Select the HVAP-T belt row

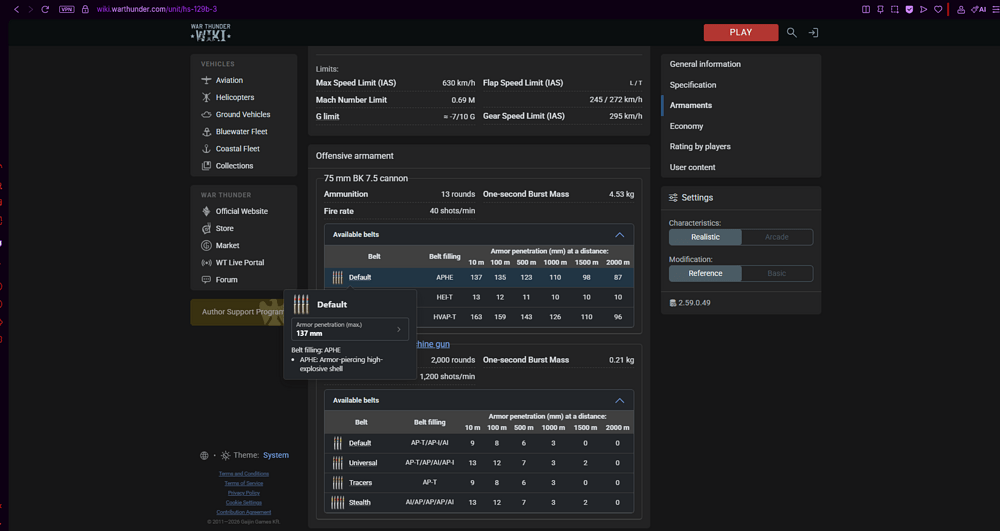pyautogui.click(x=524, y=317)
